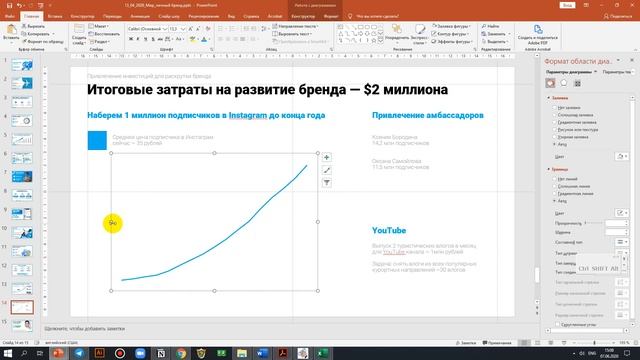Viewport: 640px width, 360px height.
Task: Apply italic formatting with the К button
Action: 138,39
